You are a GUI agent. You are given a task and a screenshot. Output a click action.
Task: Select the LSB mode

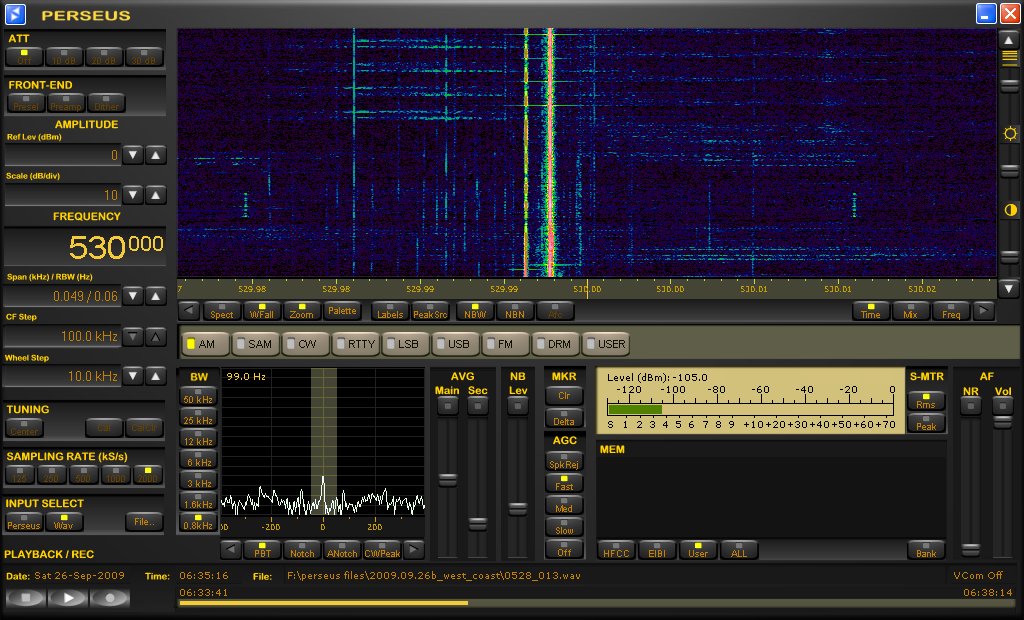pyautogui.click(x=404, y=344)
